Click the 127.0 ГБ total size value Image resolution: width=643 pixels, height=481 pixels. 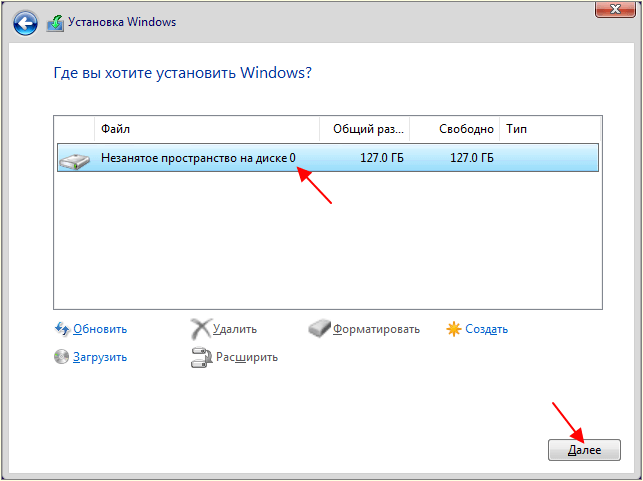pyautogui.click(x=382, y=158)
